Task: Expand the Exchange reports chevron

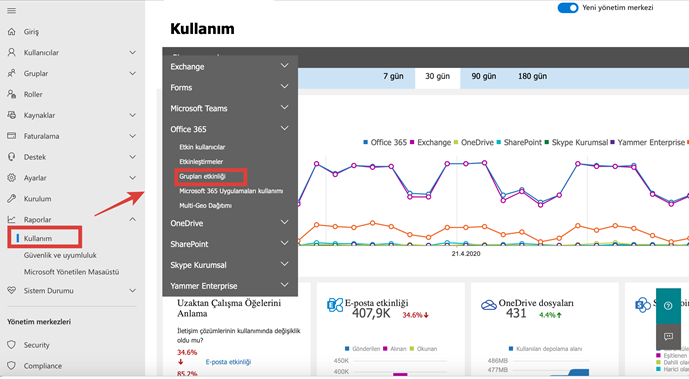Action: click(285, 65)
